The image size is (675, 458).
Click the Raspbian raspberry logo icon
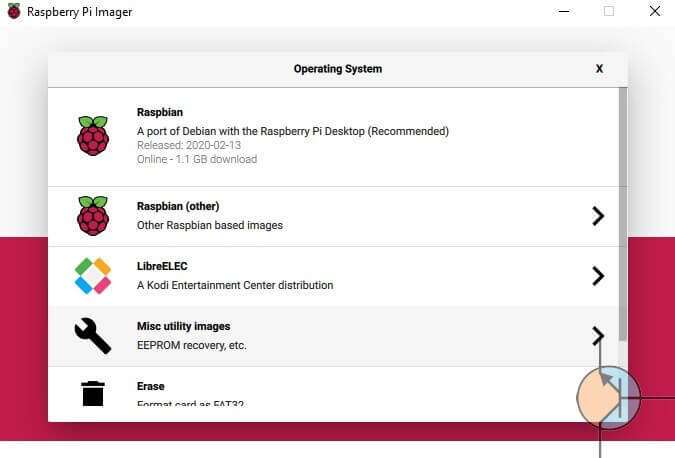click(x=93, y=136)
